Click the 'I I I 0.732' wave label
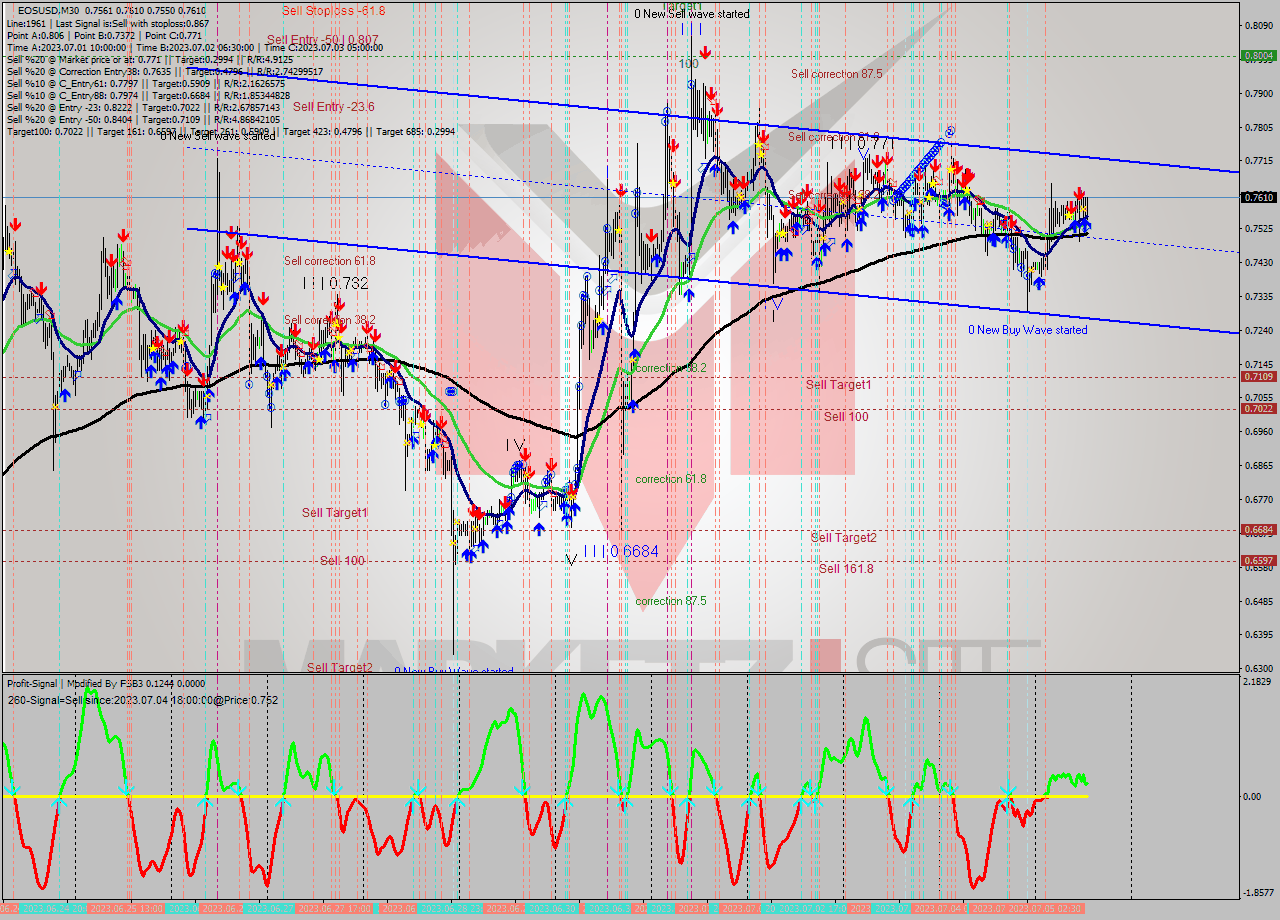 coord(335,283)
